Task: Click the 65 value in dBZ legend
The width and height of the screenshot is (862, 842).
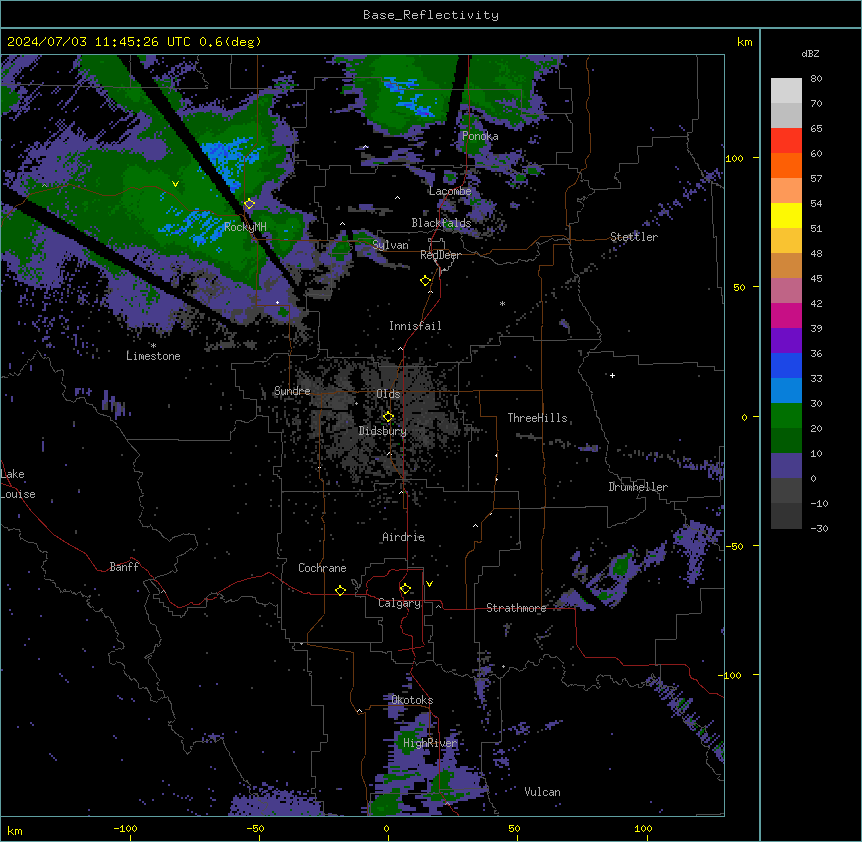Action: click(x=816, y=128)
